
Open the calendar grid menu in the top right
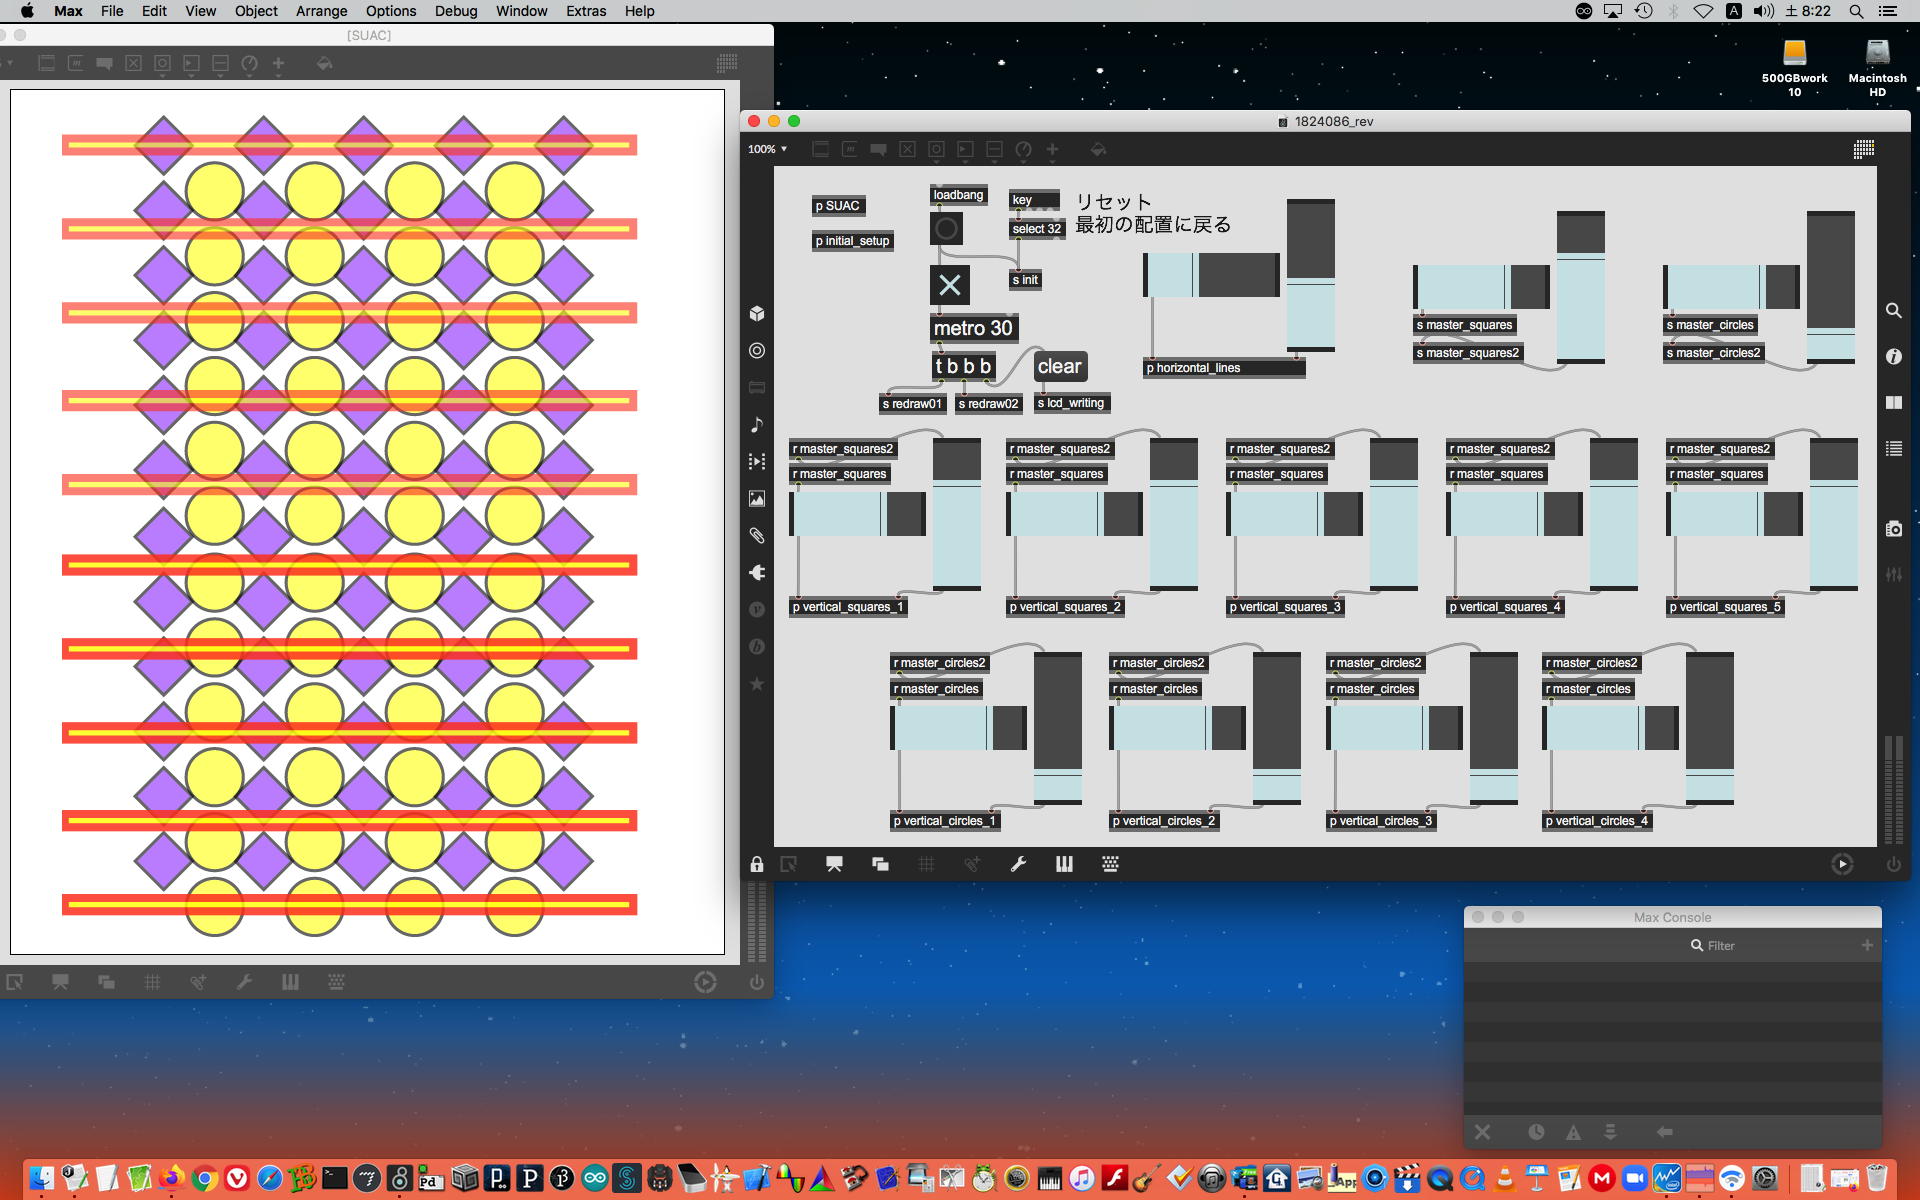tap(1863, 149)
